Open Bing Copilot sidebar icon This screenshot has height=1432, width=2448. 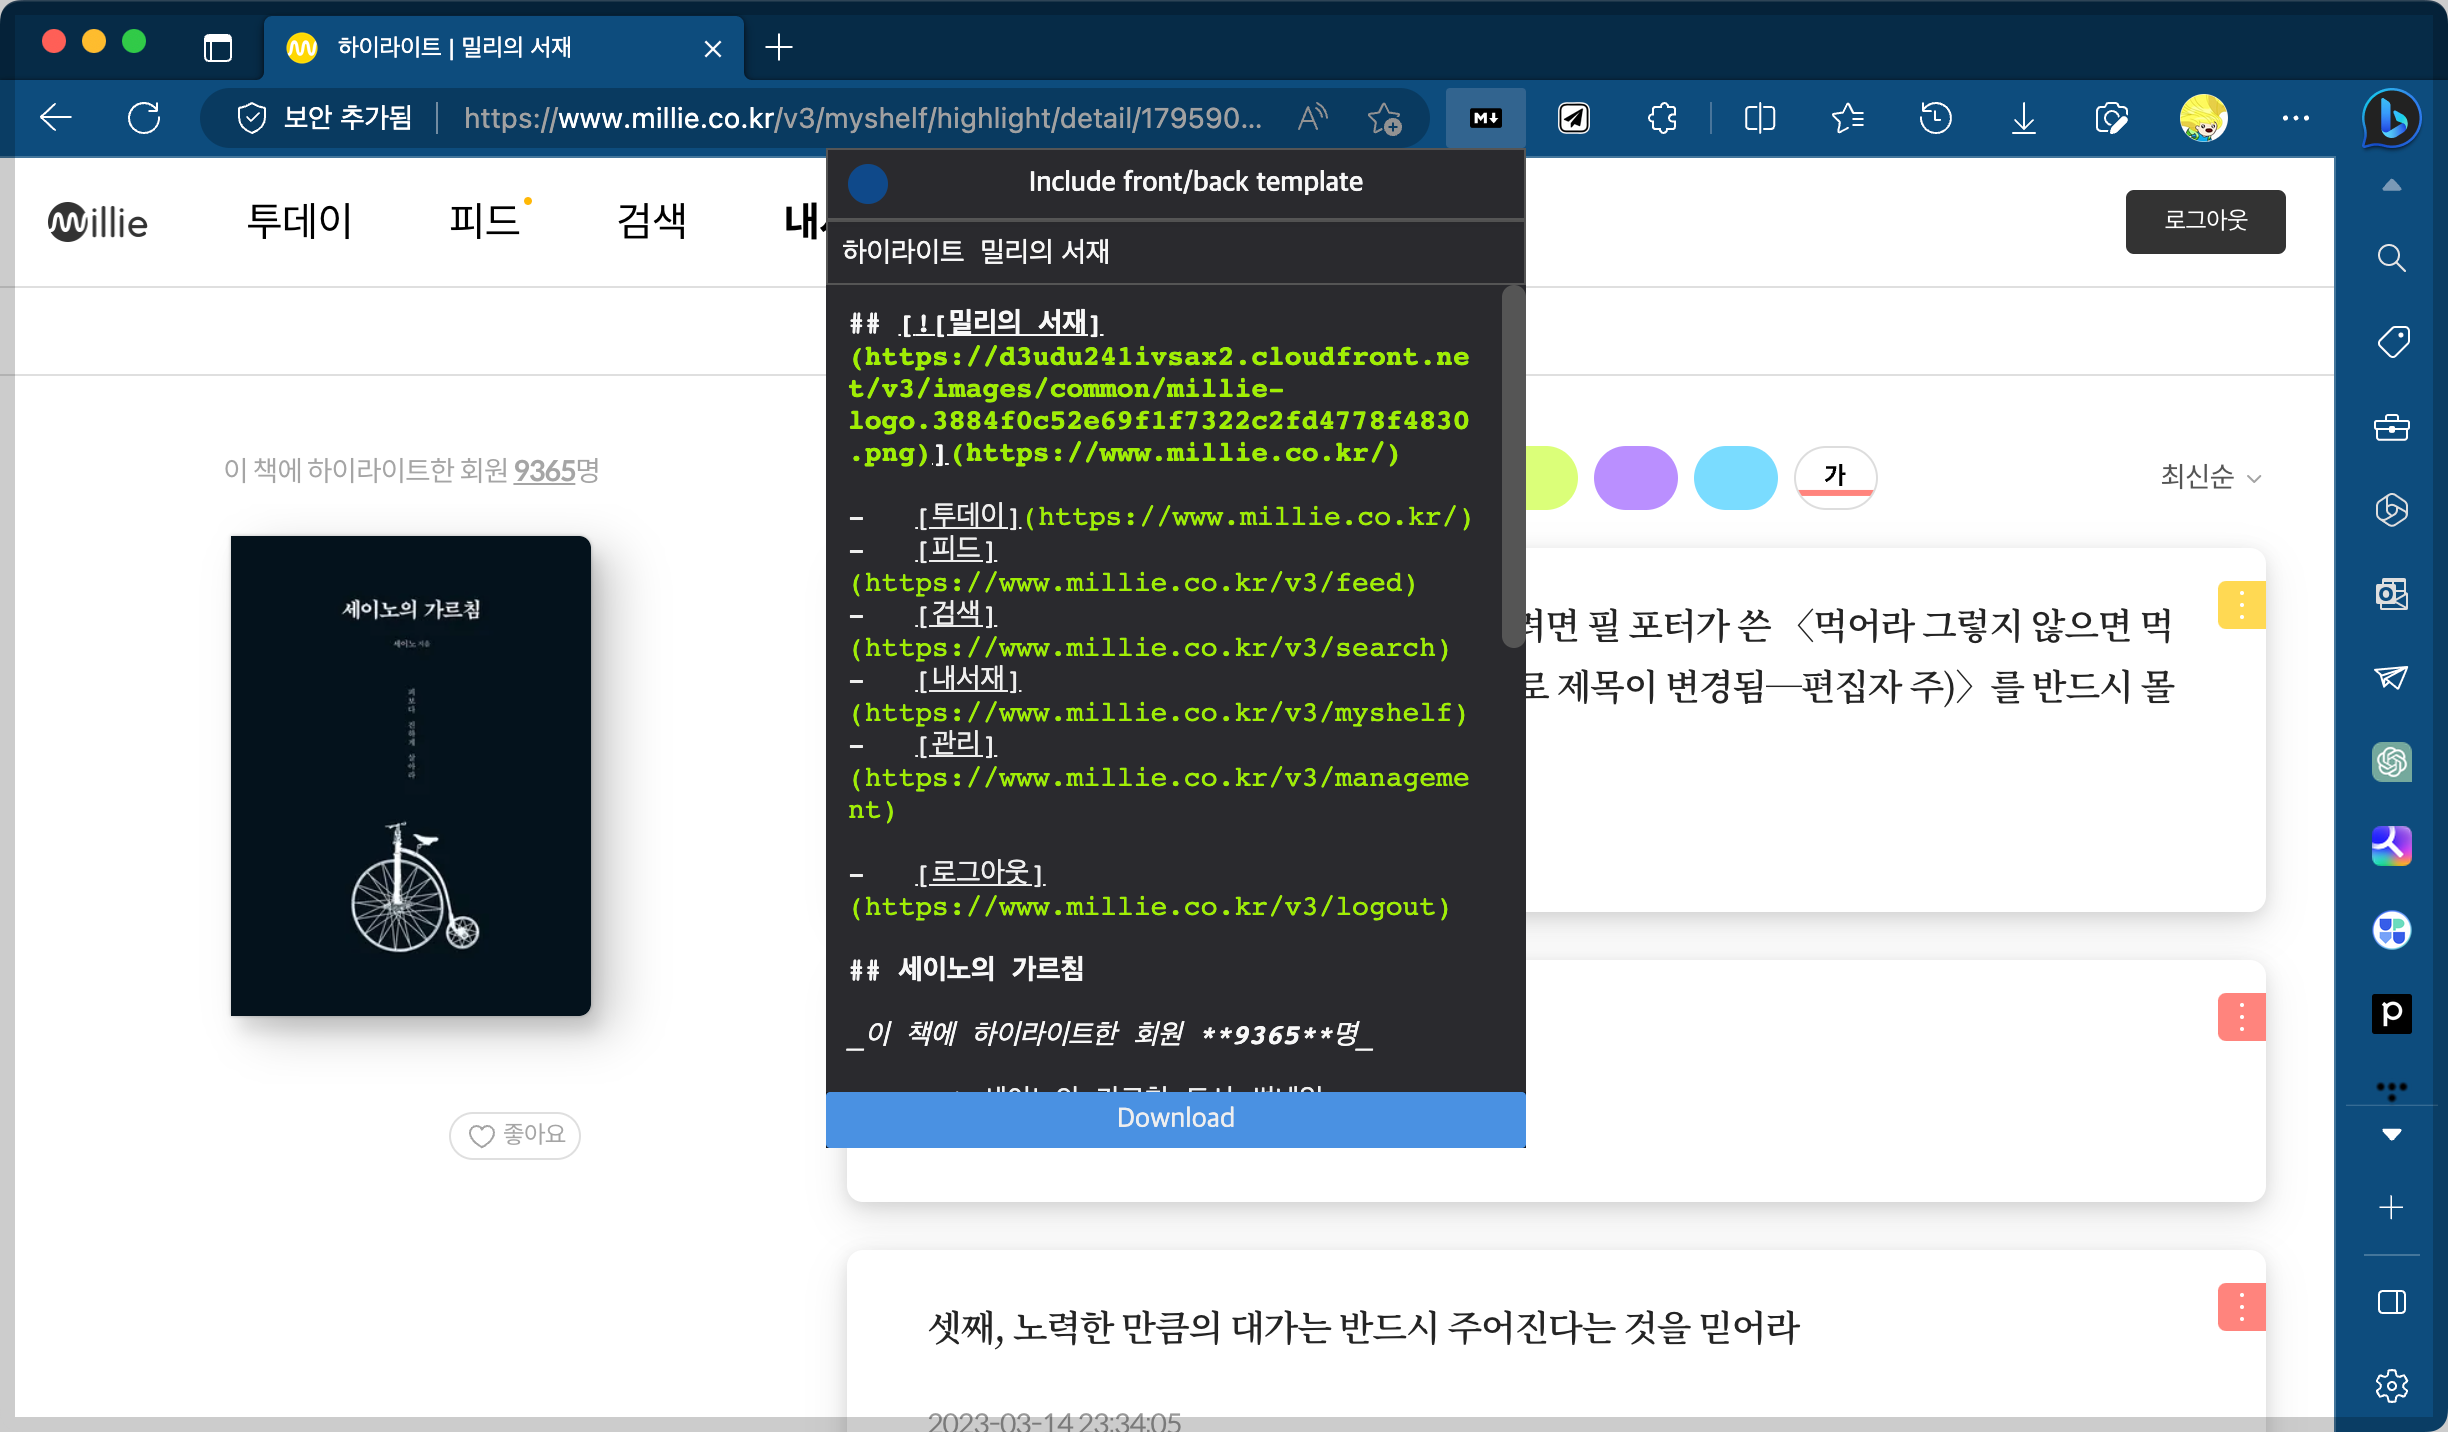2391,118
